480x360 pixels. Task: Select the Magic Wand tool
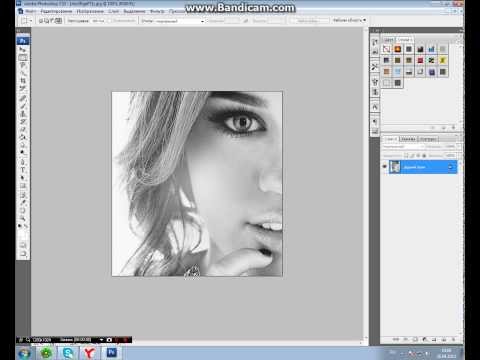pos(23,73)
